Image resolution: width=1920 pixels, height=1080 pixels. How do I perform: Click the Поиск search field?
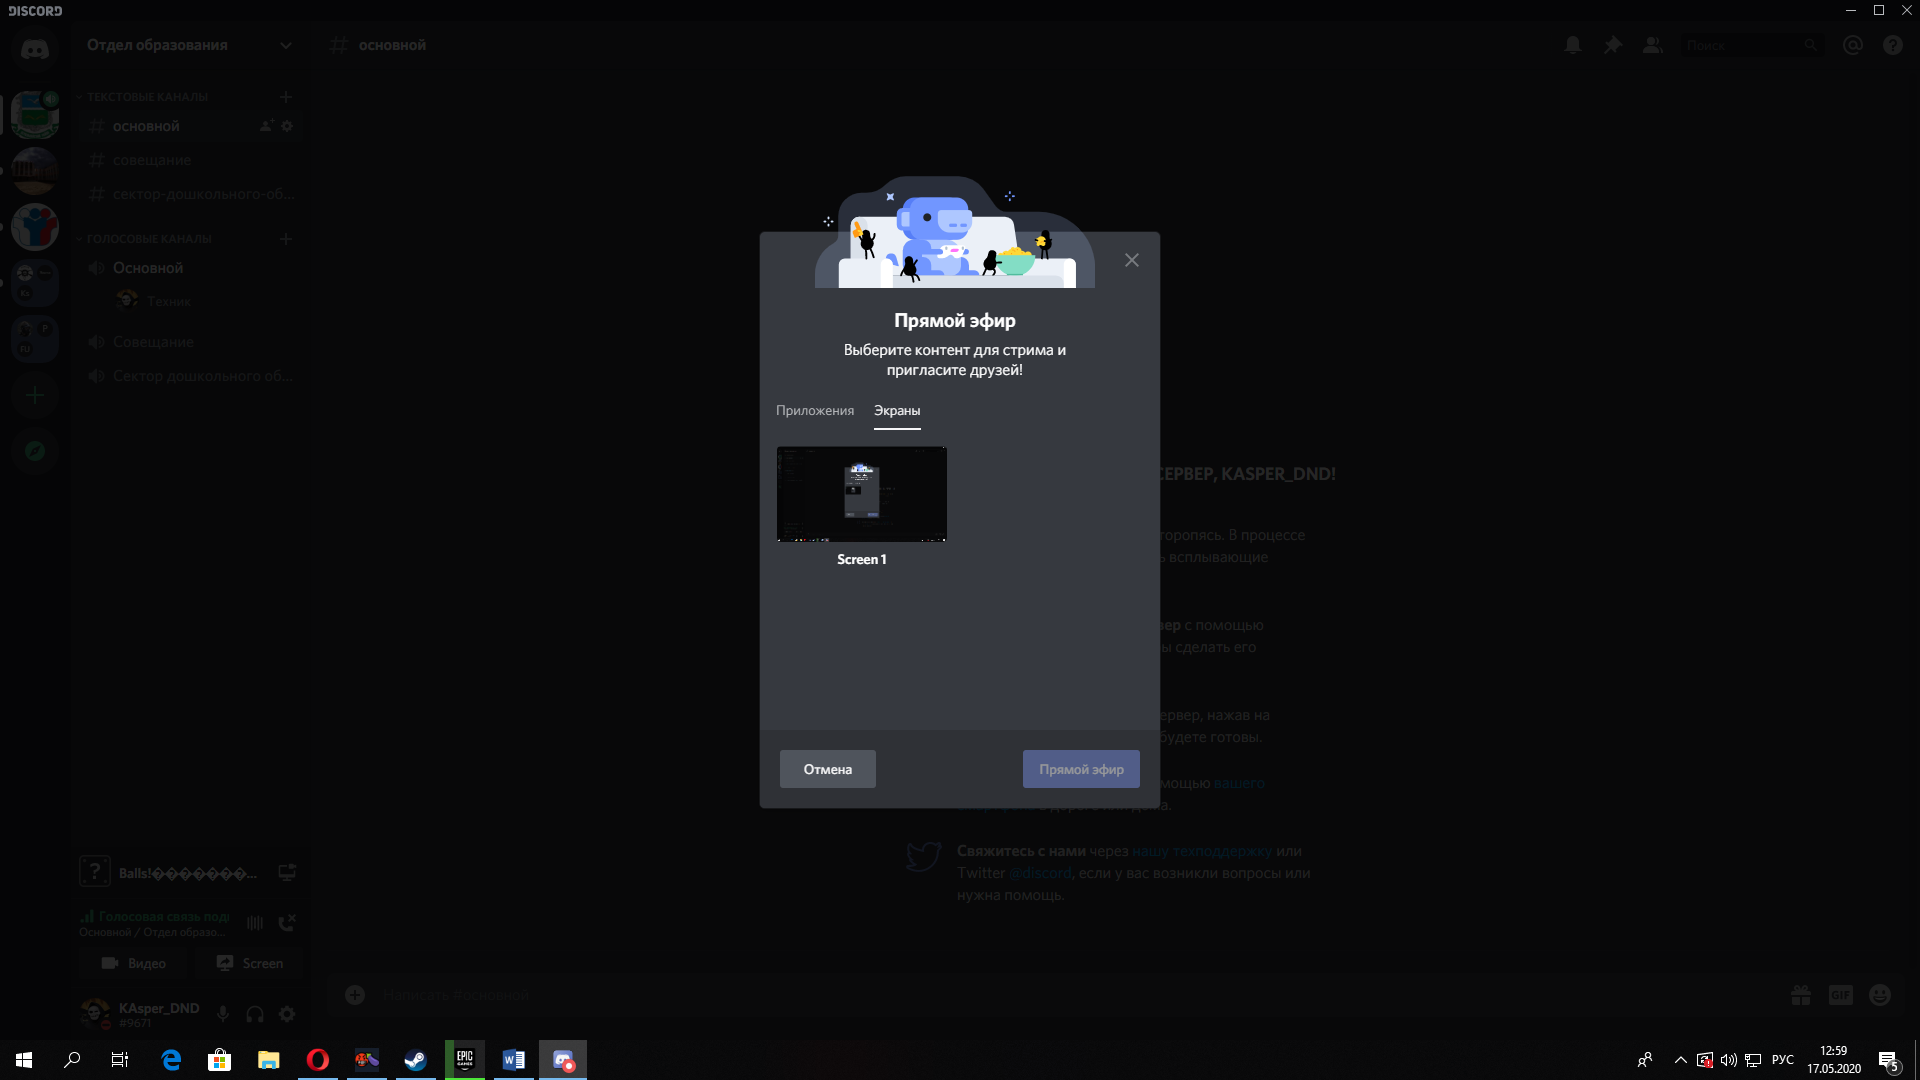pos(1752,45)
